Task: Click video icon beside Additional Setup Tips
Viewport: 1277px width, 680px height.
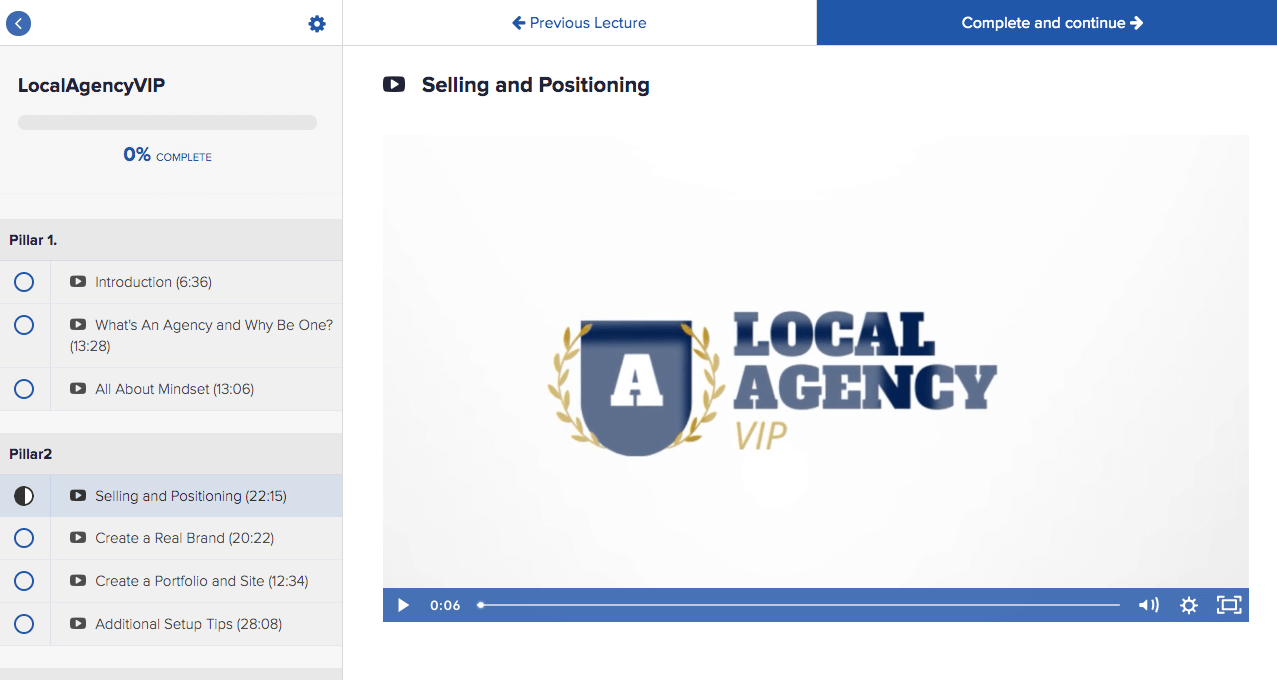Action: pos(78,623)
